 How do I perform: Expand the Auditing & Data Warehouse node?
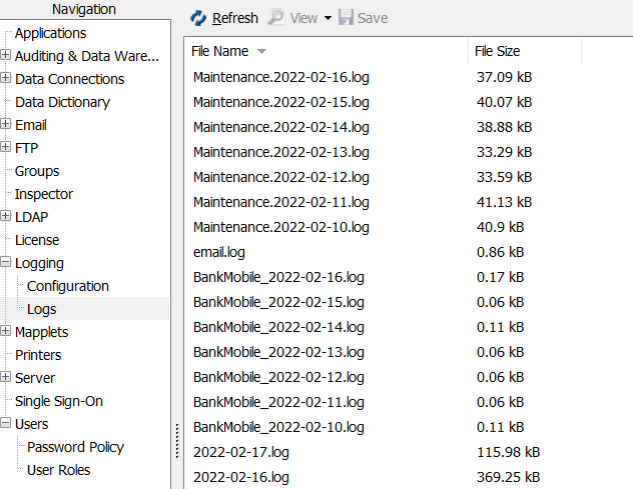click(x=6, y=56)
